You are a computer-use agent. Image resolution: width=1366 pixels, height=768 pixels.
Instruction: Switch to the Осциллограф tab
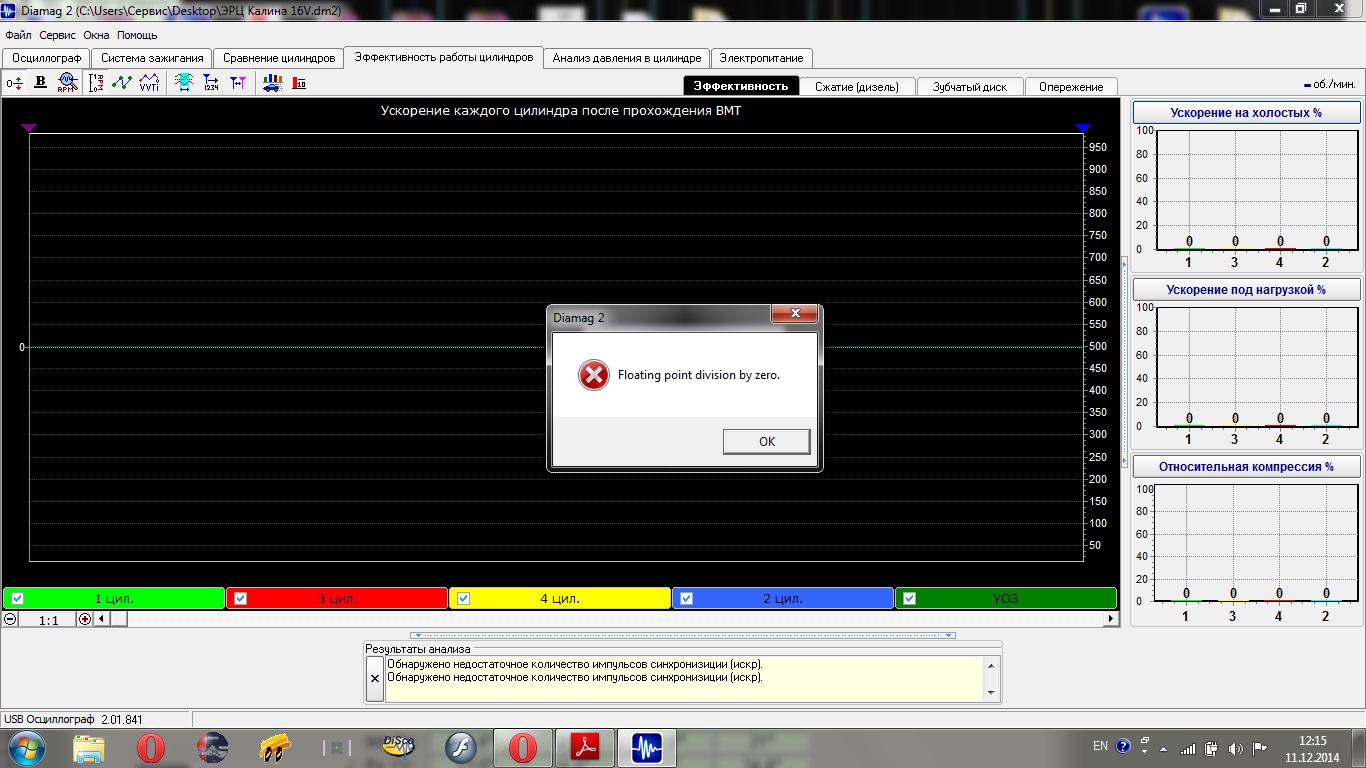pos(46,58)
